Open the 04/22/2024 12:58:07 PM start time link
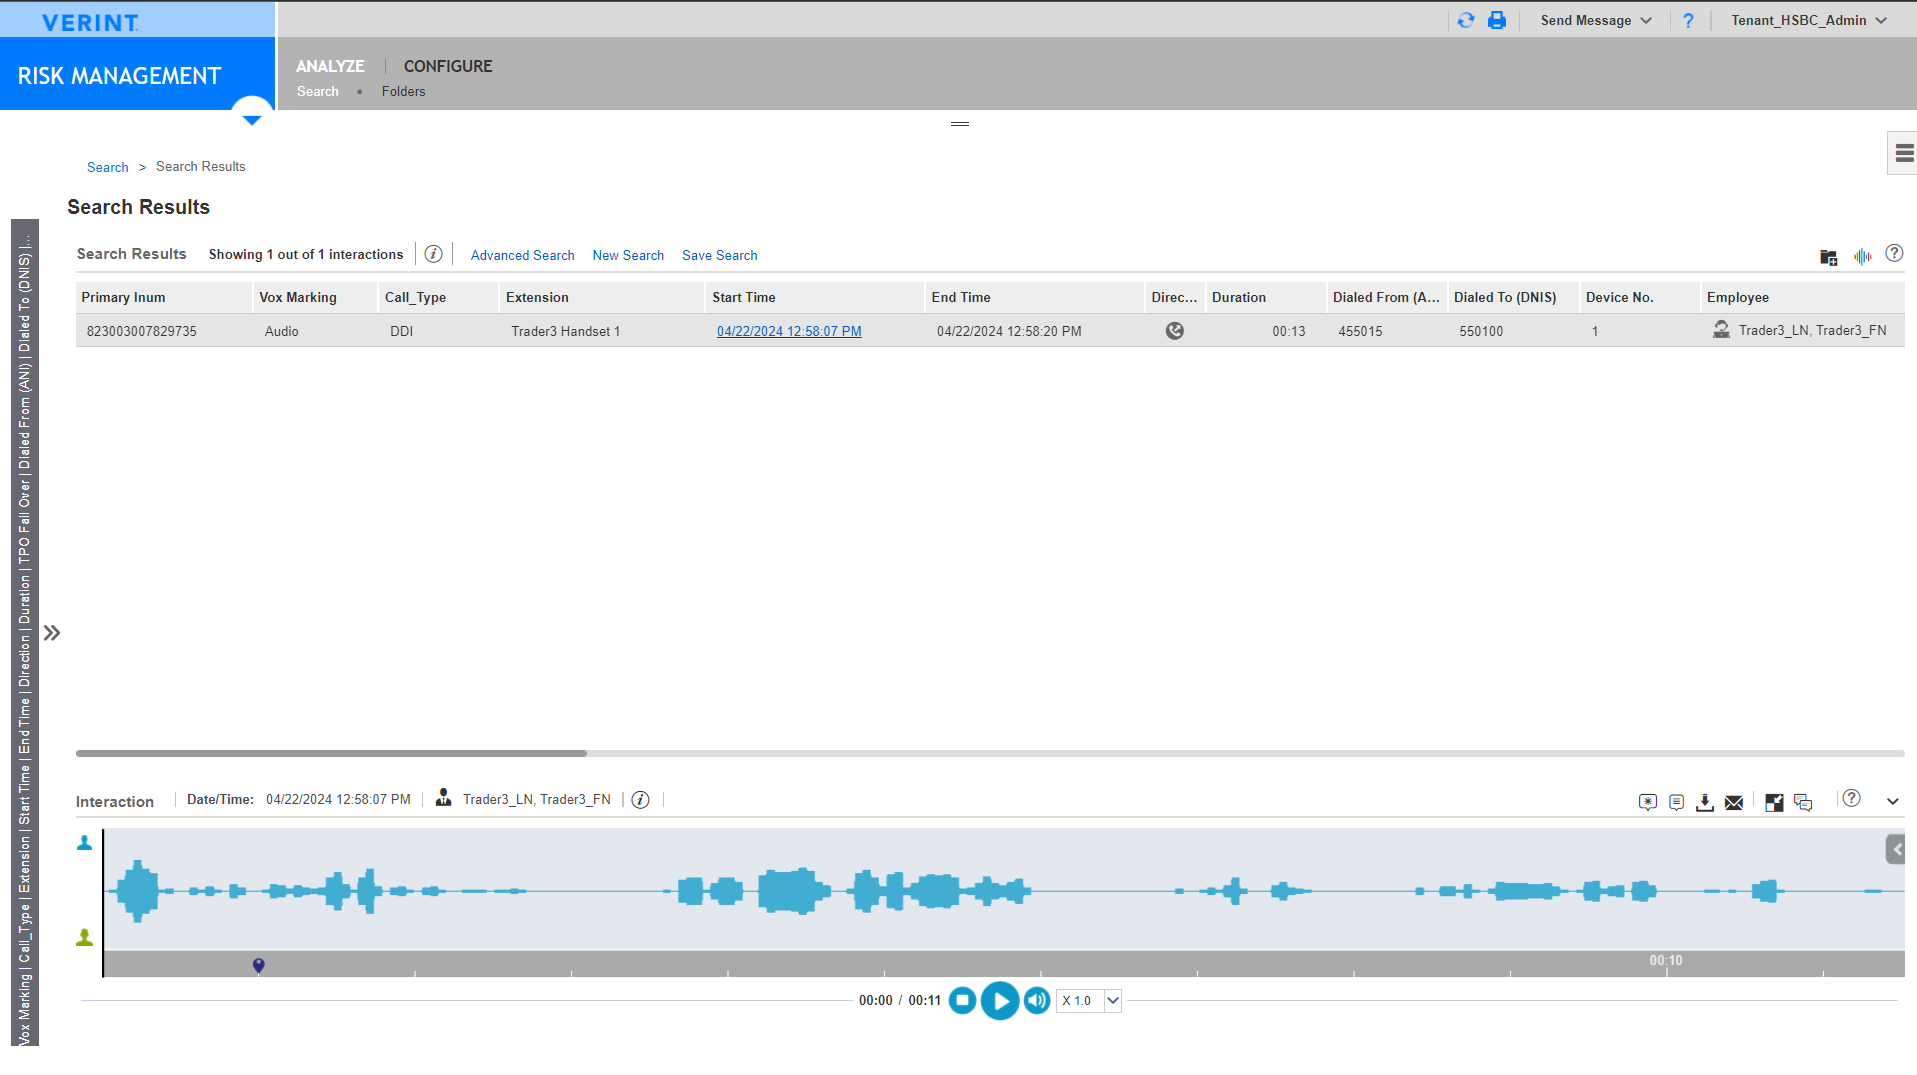Screen dimensions: 1917x1075 789,331
